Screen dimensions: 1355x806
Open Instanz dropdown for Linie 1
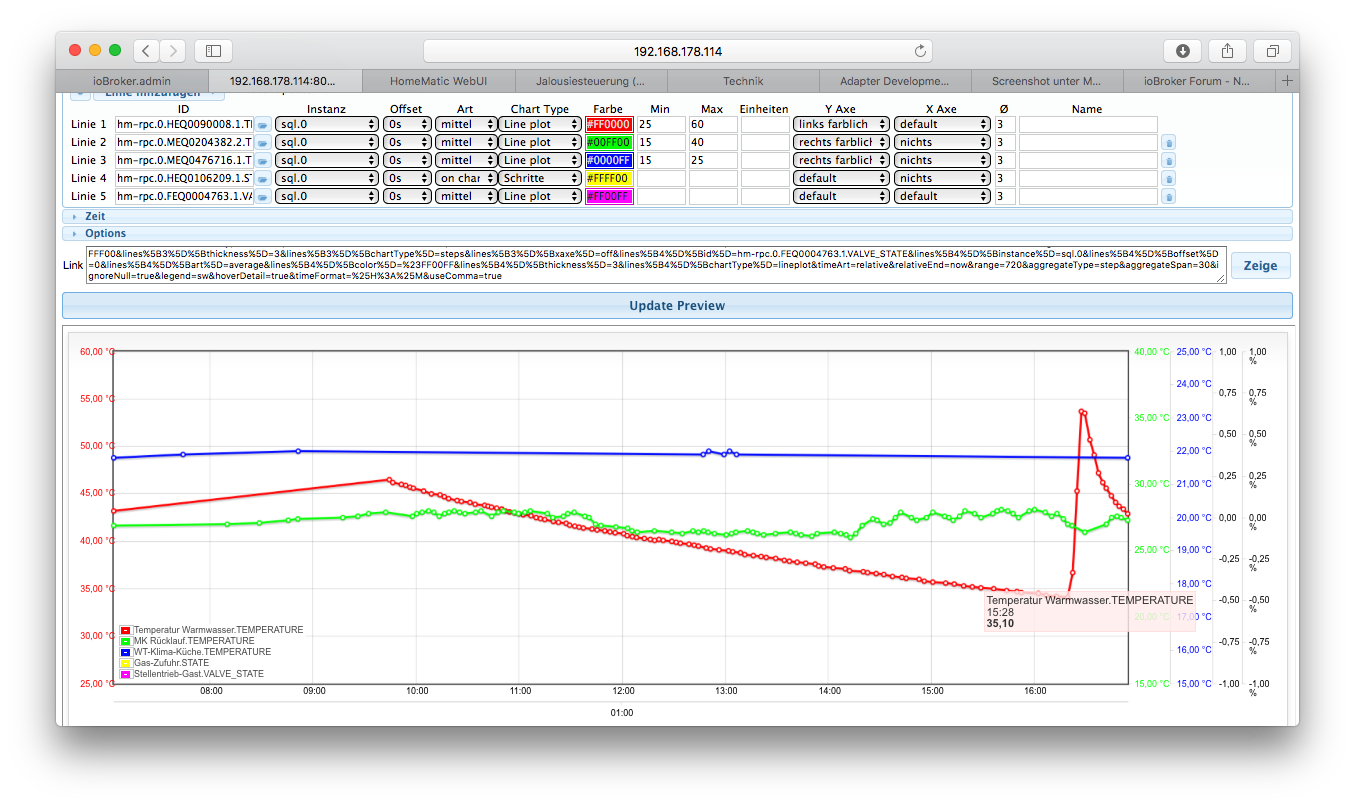coord(326,124)
